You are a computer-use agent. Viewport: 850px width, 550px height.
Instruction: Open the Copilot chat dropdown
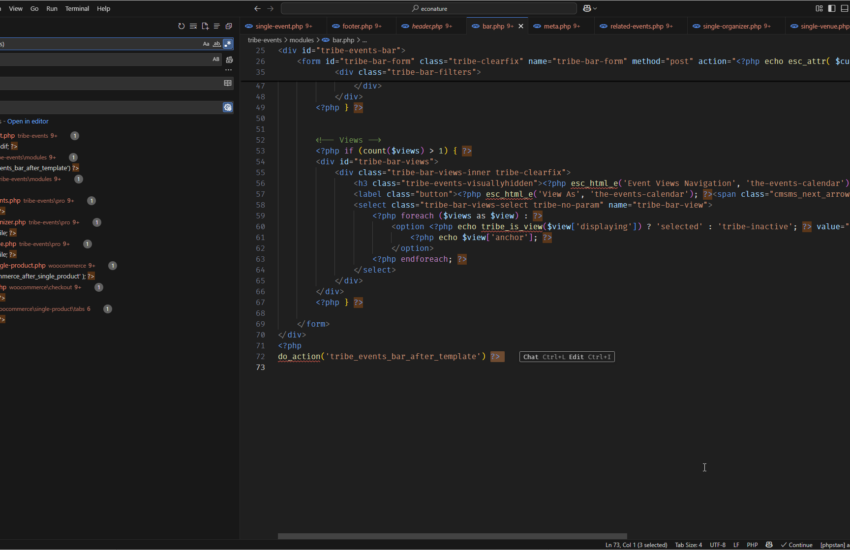[590, 9]
